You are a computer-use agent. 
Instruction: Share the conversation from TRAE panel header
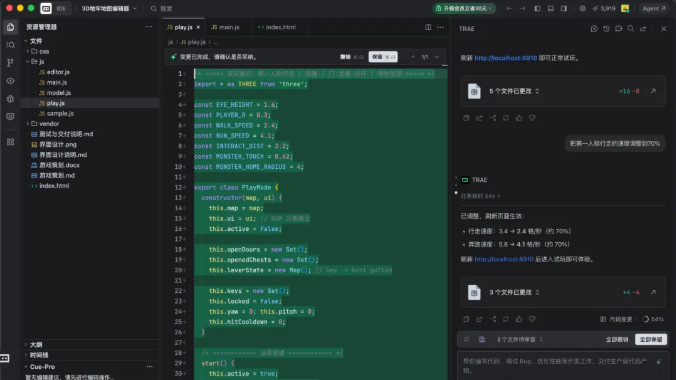[643, 28]
